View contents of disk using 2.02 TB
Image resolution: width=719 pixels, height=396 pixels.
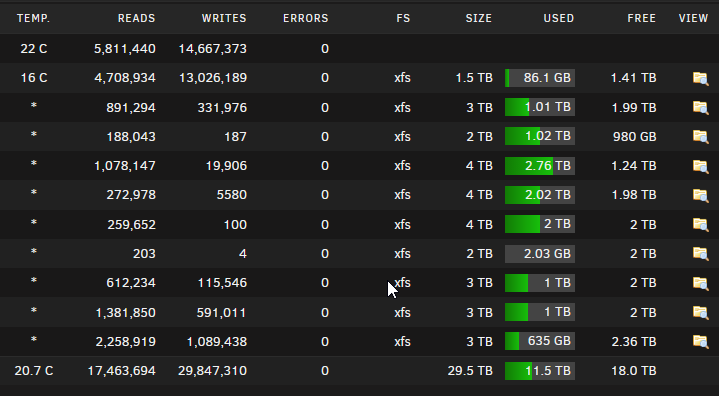point(700,195)
